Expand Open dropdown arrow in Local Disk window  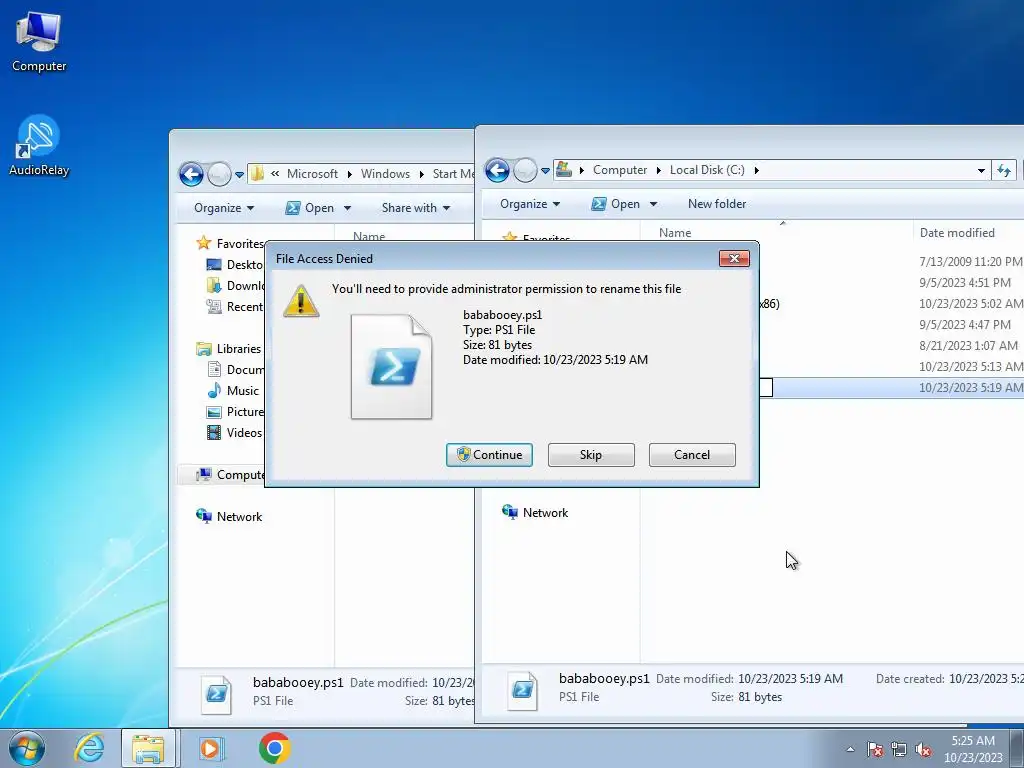[x=653, y=204]
